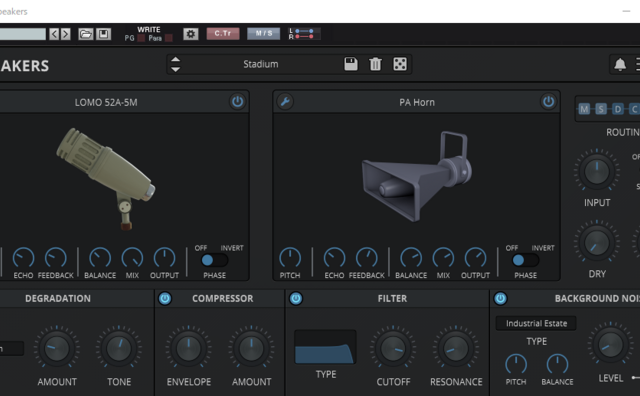The image size is (640, 396).
Task: Save the current Stadium preset
Action: point(351,64)
